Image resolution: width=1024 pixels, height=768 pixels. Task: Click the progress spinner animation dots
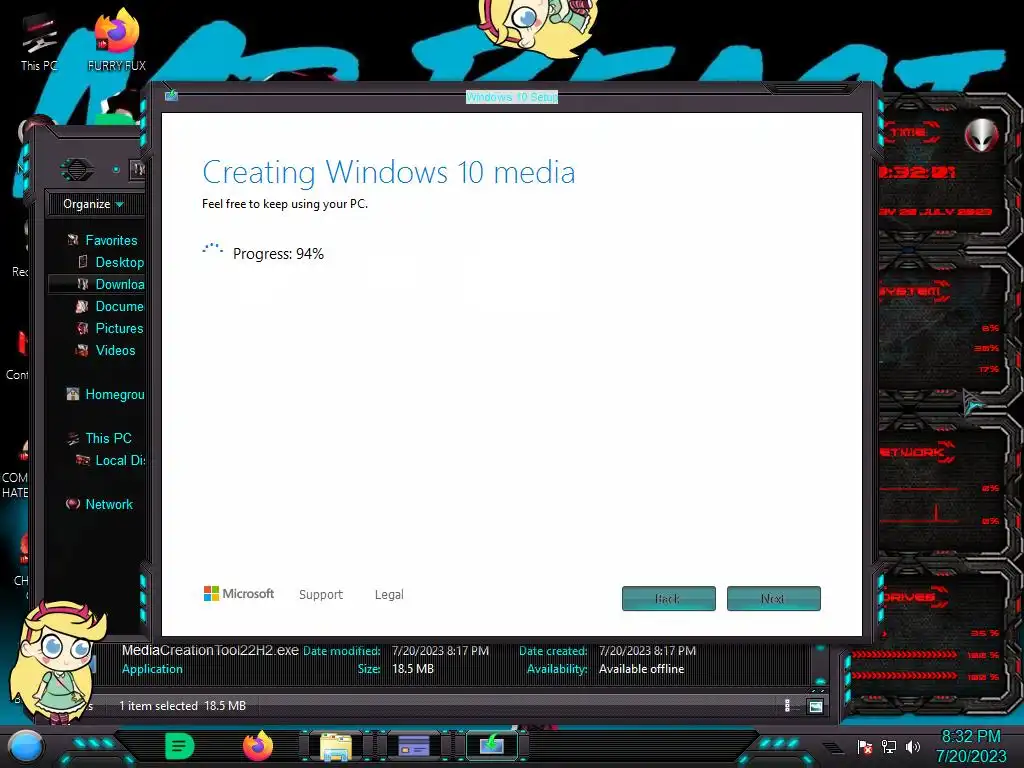click(x=212, y=248)
